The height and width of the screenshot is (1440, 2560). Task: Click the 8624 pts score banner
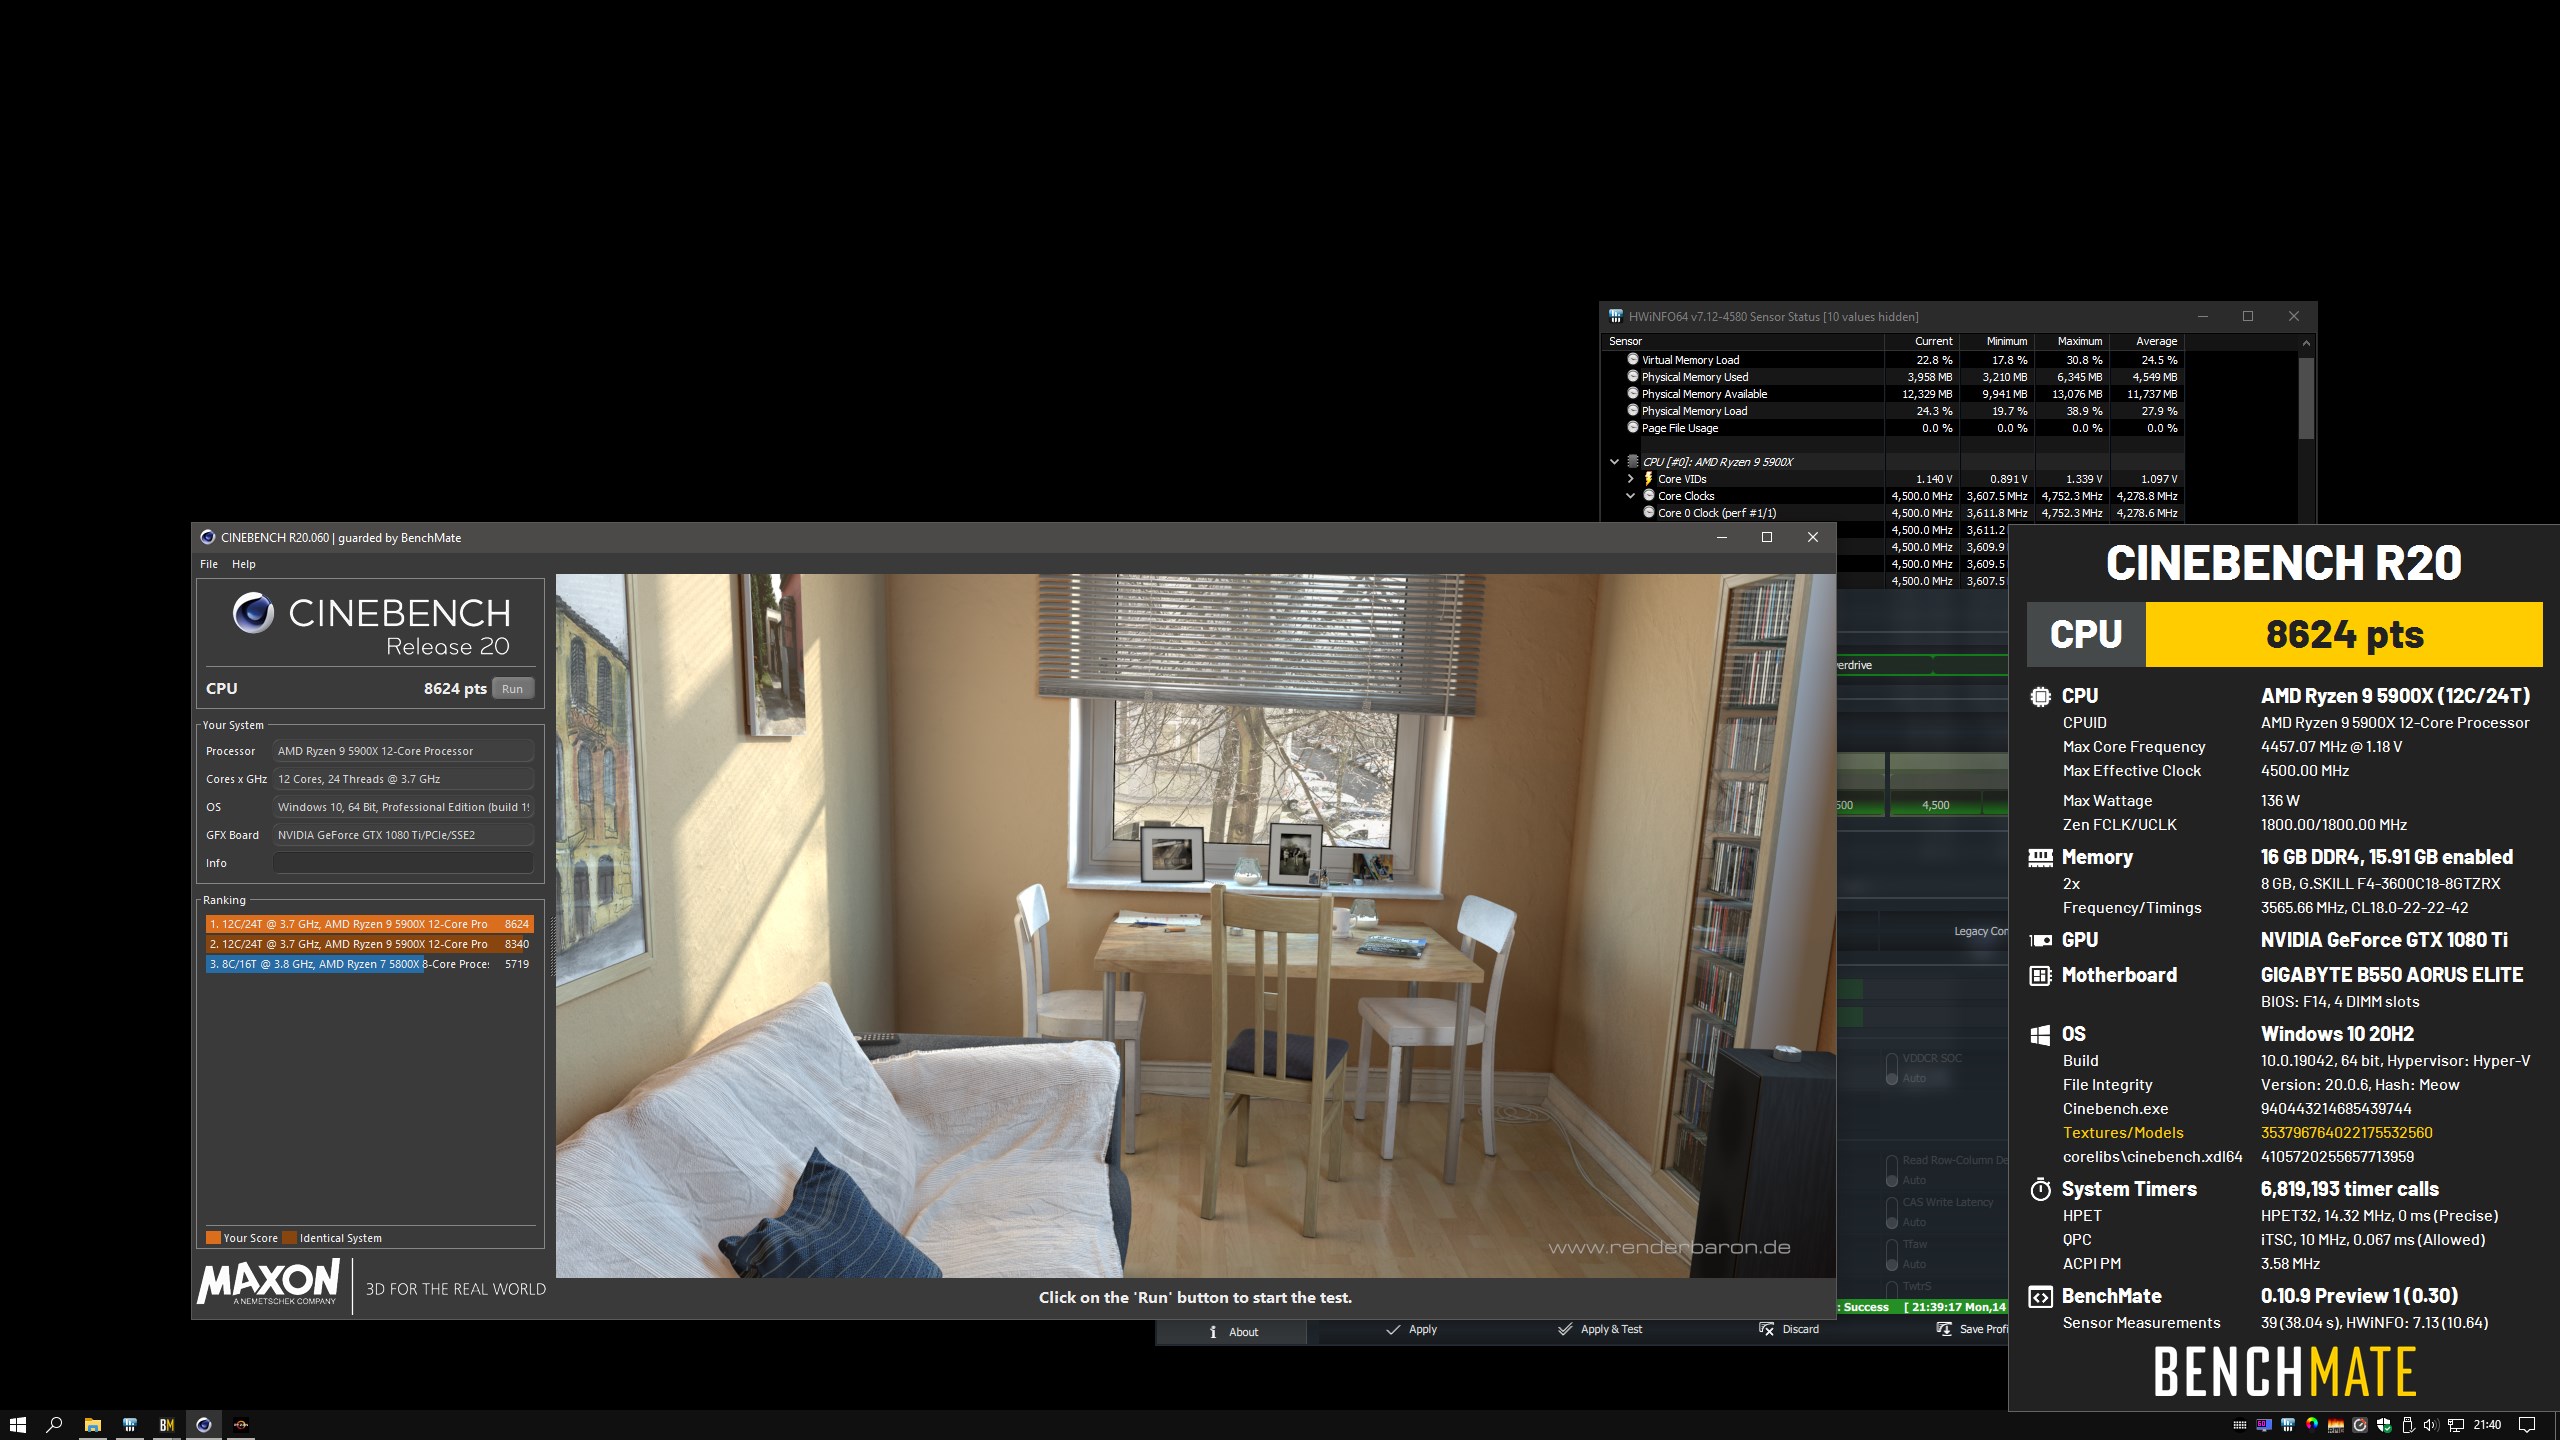[2344, 634]
